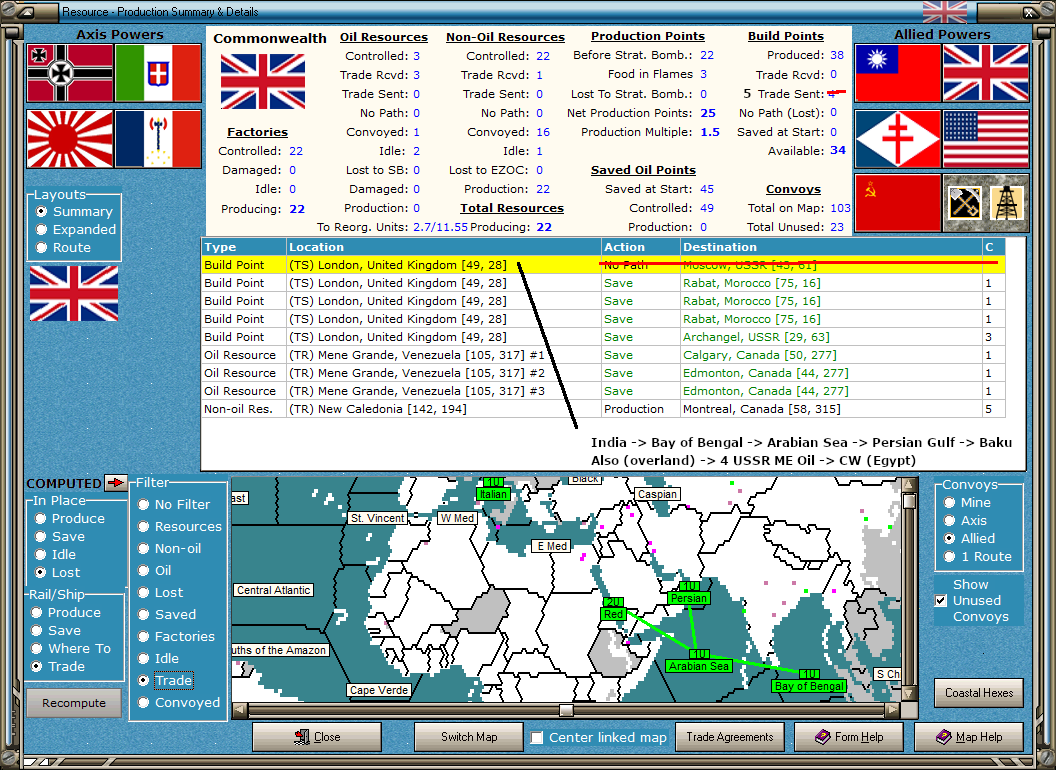The width and height of the screenshot is (1056, 770).
Task: Click map scroll right arrow
Action: coord(892,710)
